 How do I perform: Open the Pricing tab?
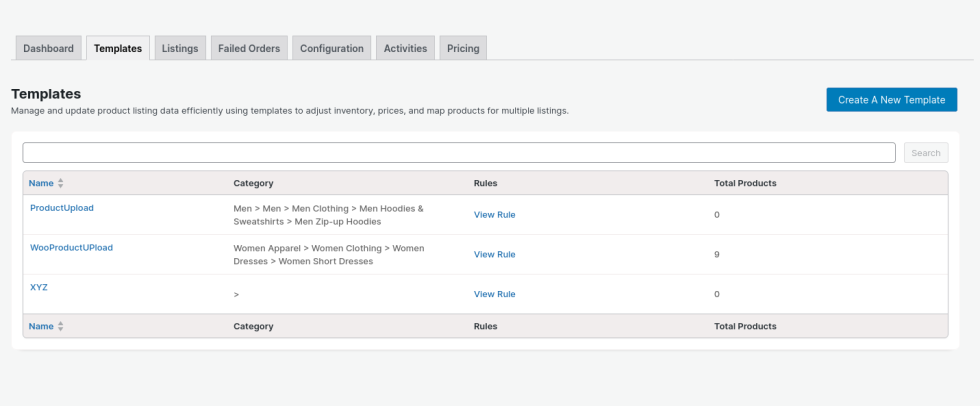[x=463, y=48]
